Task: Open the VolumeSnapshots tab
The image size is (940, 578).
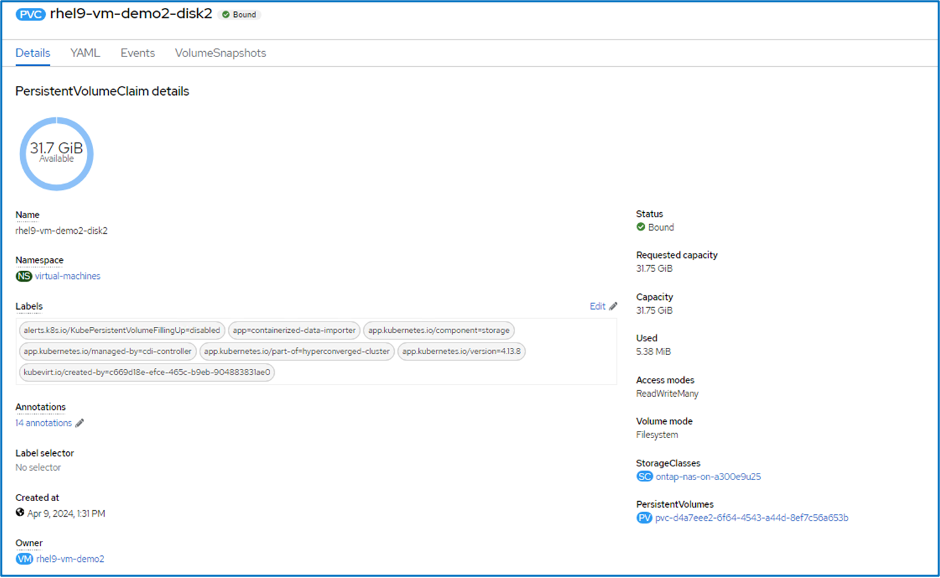Action: pyautogui.click(x=220, y=53)
